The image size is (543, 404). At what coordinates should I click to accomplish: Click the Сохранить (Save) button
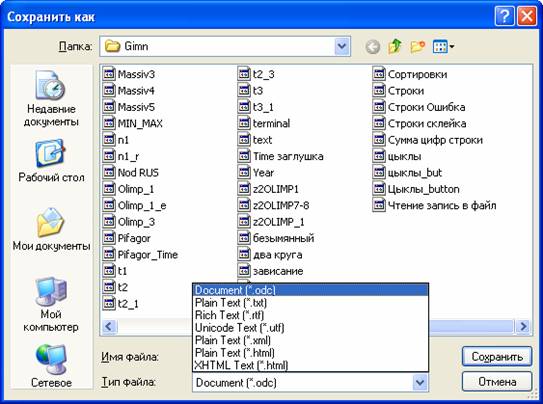coord(497,357)
